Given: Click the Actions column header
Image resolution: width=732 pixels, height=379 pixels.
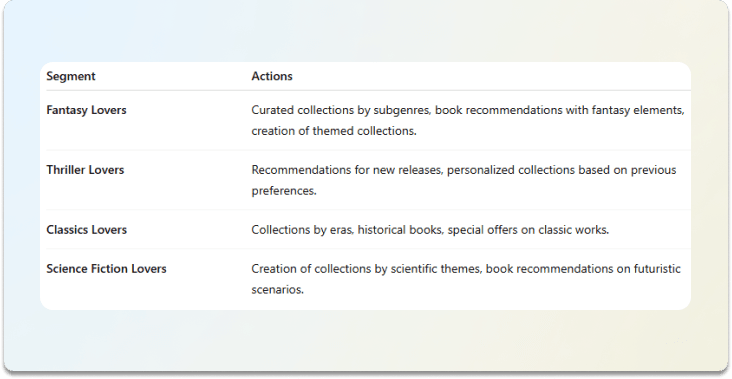Looking at the screenshot, I should tap(272, 76).
